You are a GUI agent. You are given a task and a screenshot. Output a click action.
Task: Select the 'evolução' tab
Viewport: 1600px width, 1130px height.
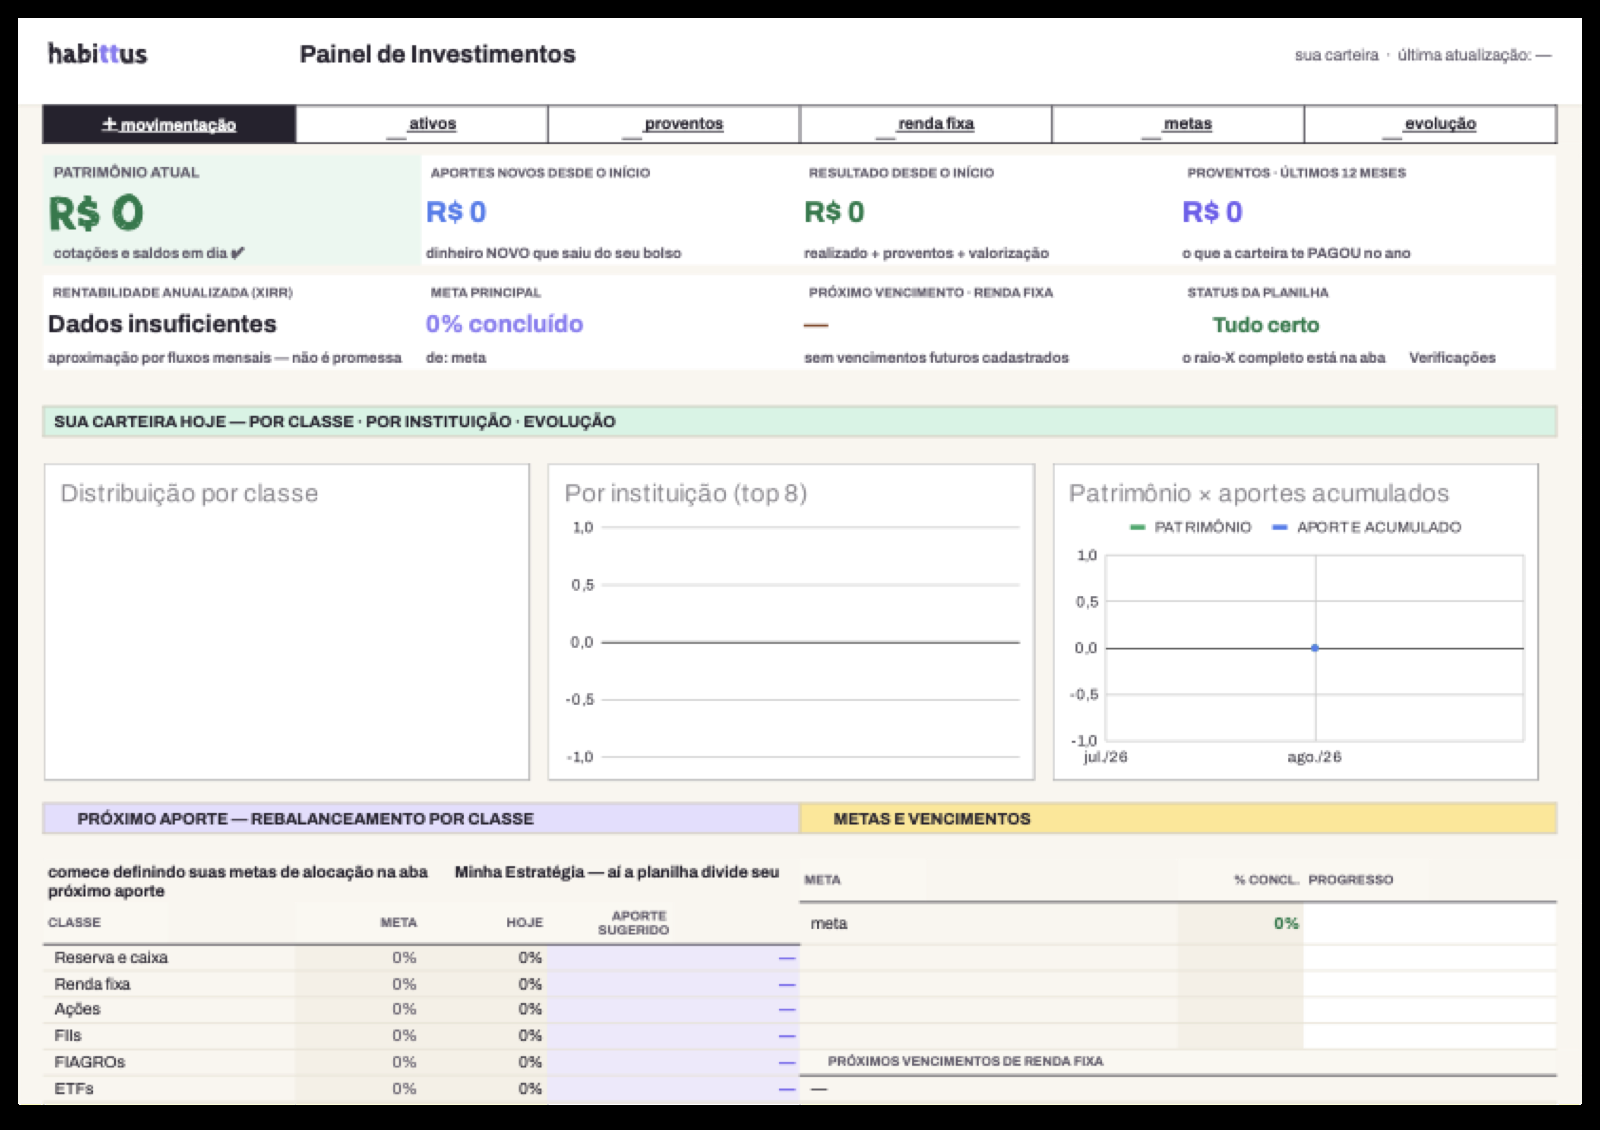pyautogui.click(x=1430, y=124)
